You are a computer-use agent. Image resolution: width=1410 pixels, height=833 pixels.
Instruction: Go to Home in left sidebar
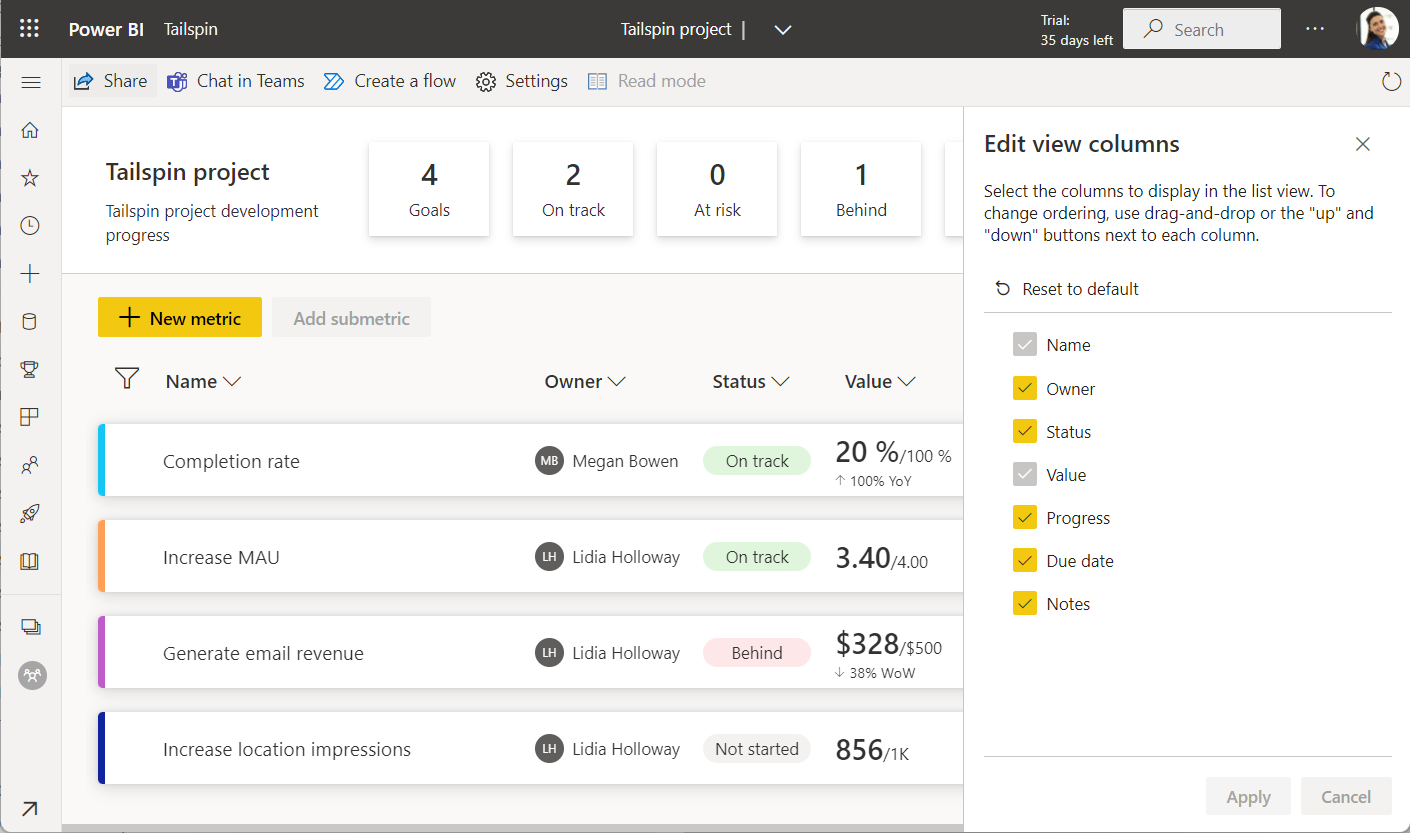(x=30, y=130)
